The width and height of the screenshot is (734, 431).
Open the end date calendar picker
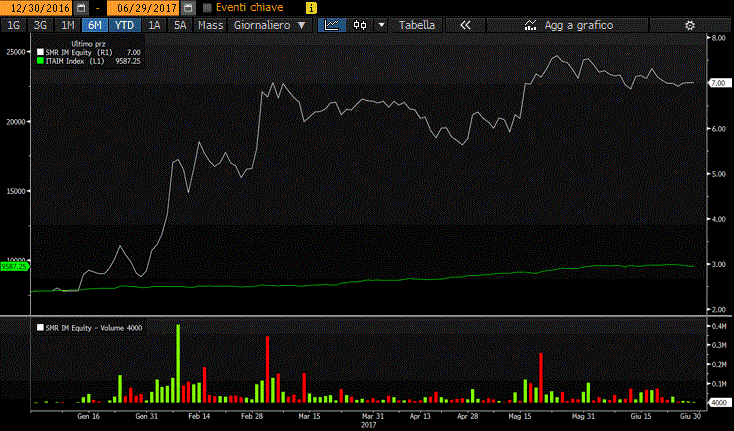[187, 7]
